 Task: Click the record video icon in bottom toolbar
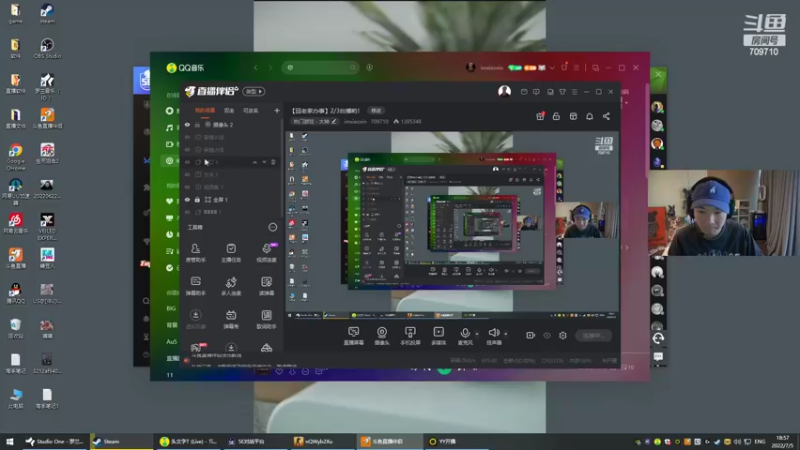click(x=531, y=335)
